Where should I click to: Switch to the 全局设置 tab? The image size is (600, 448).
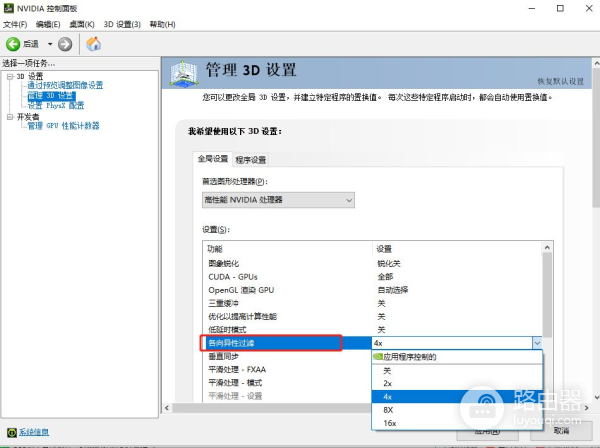click(212, 159)
